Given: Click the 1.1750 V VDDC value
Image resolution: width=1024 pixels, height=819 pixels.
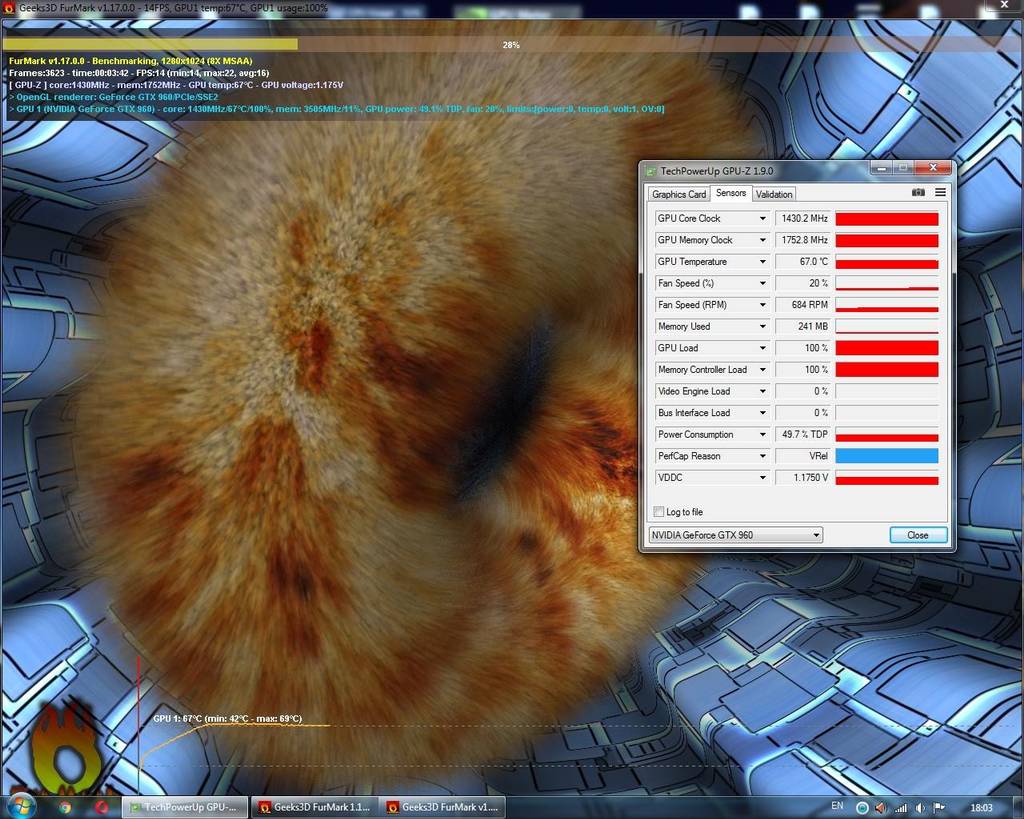Looking at the screenshot, I should coord(802,477).
